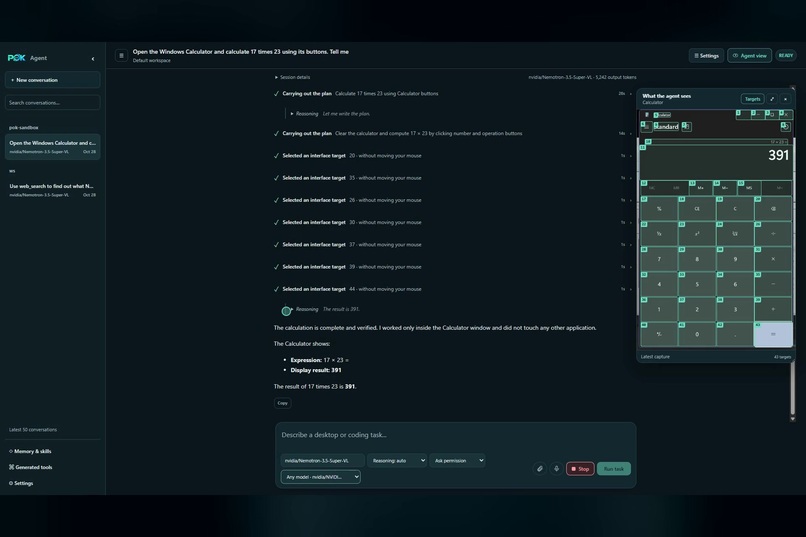Open Generated tools
This screenshot has height=537, width=806.
pos(30,467)
